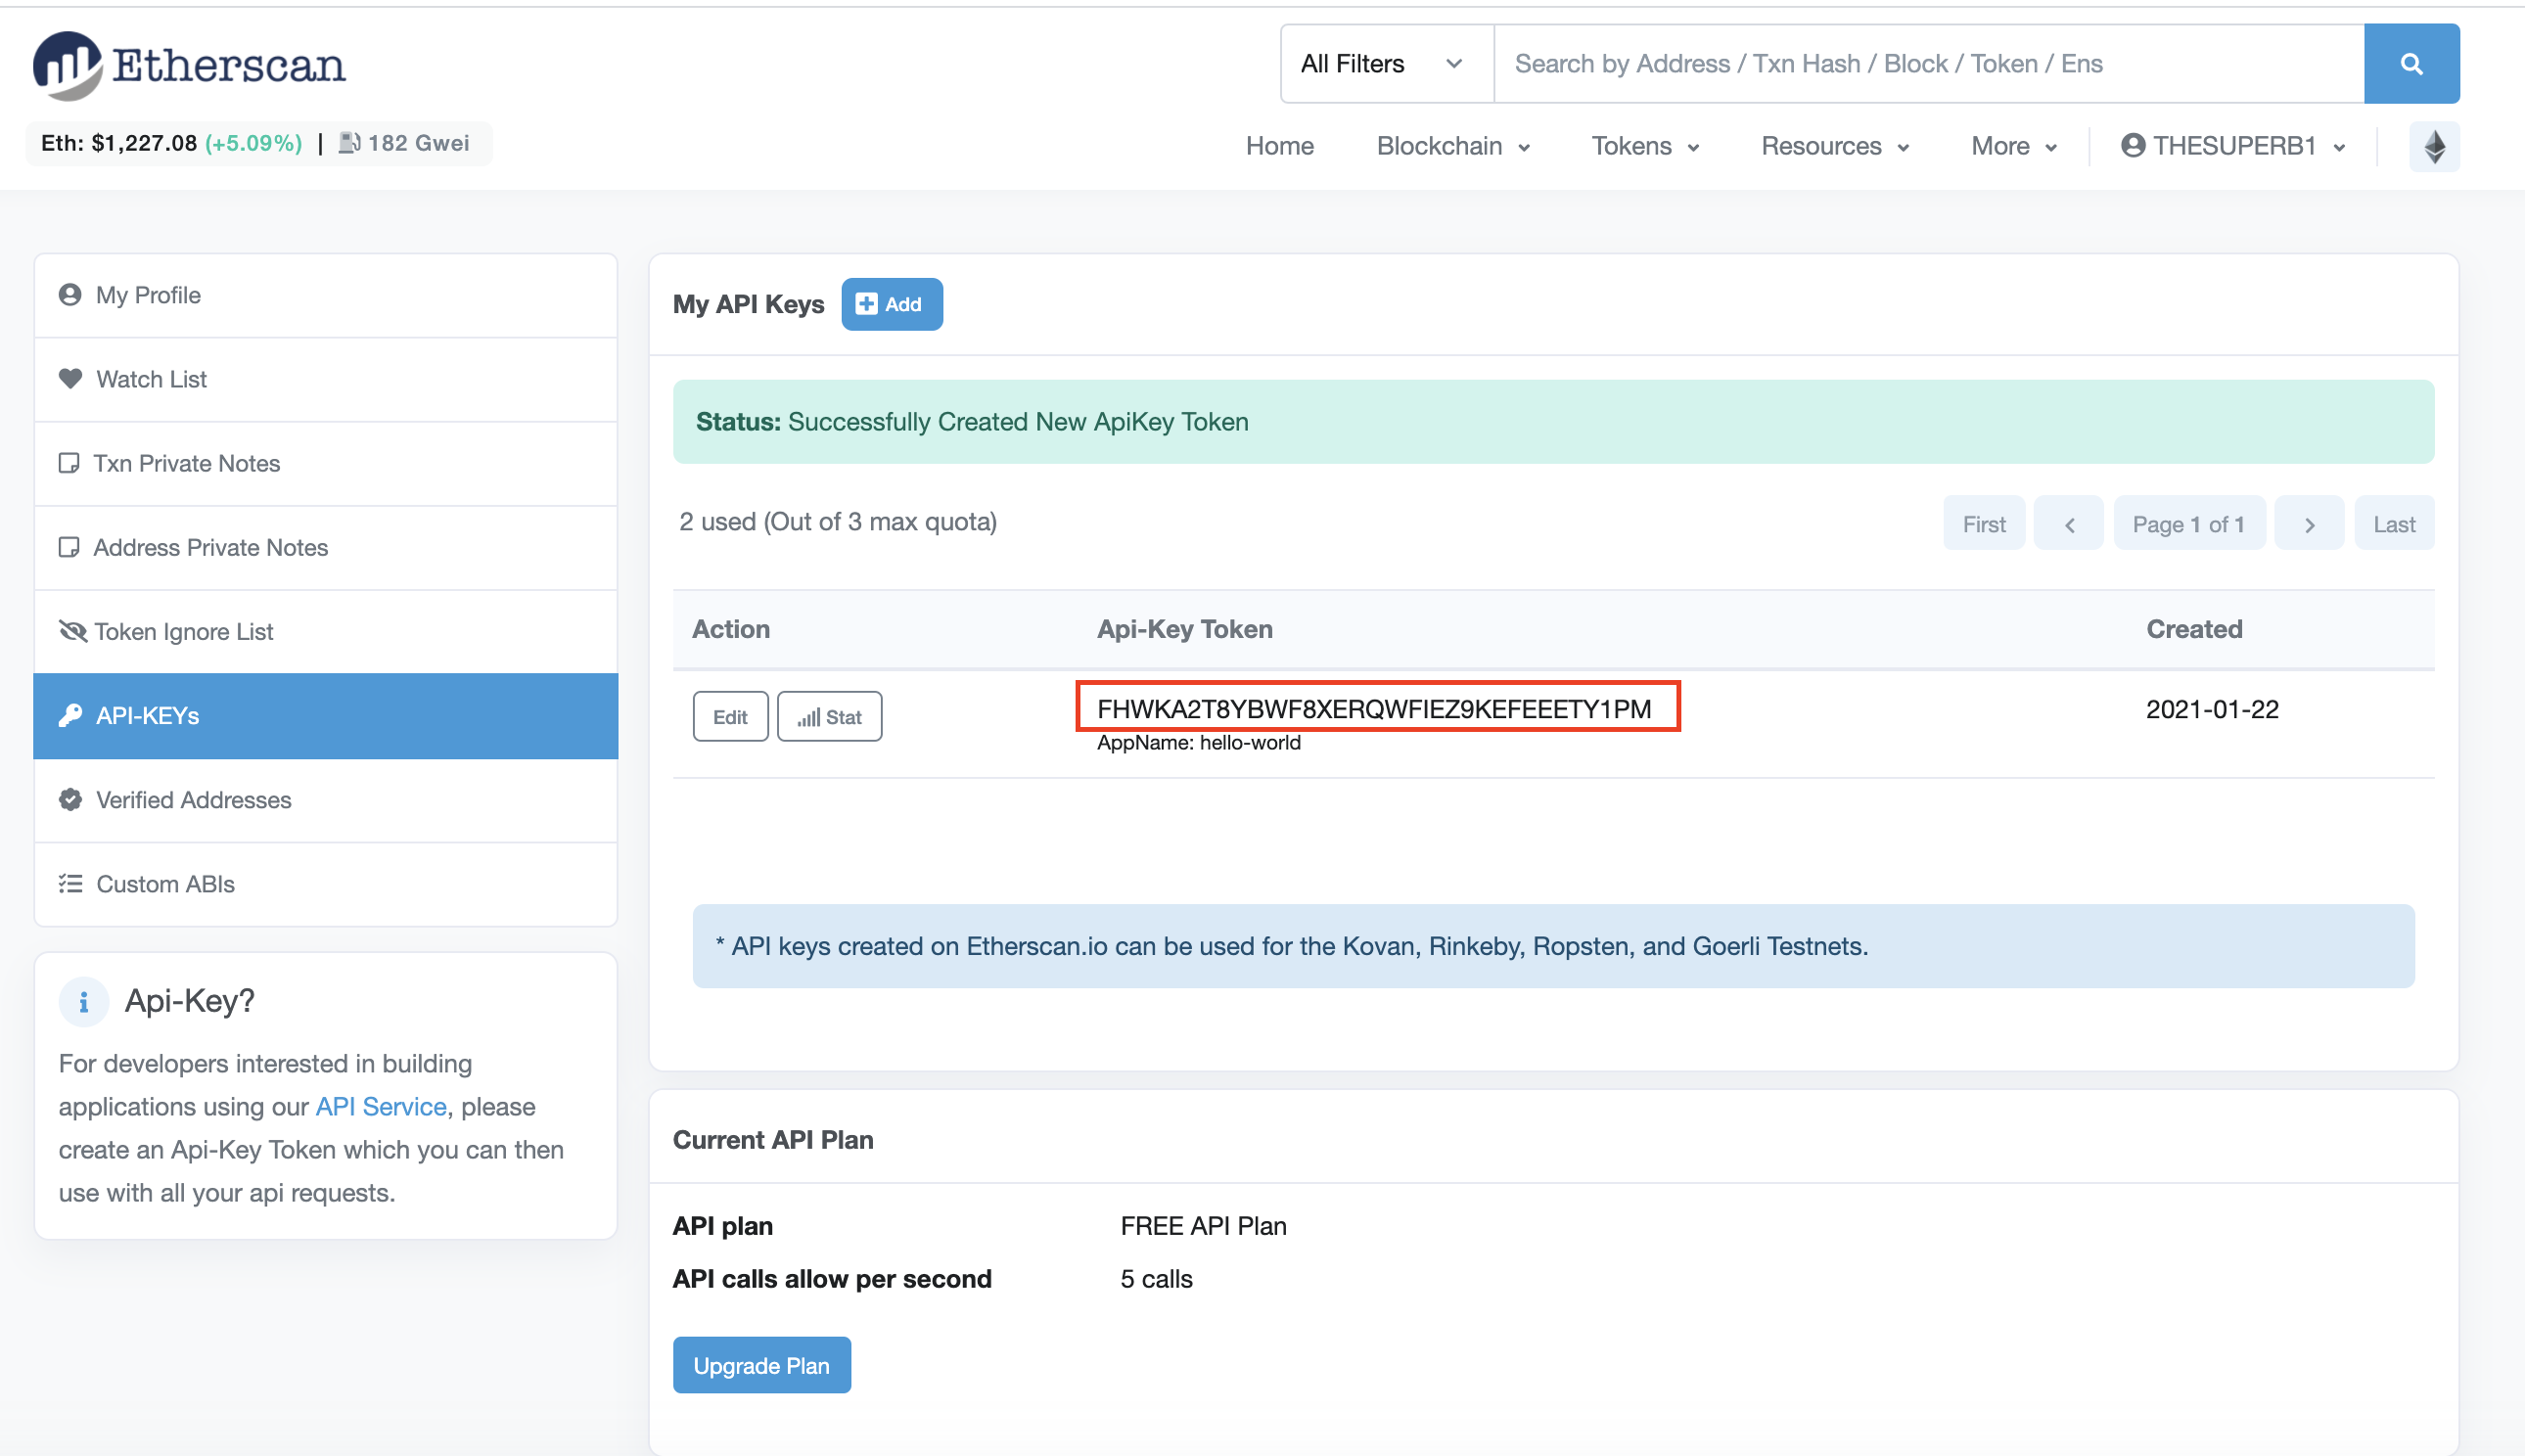Focus the address search input field
The width and height of the screenshot is (2525, 1456).
(x=1927, y=64)
